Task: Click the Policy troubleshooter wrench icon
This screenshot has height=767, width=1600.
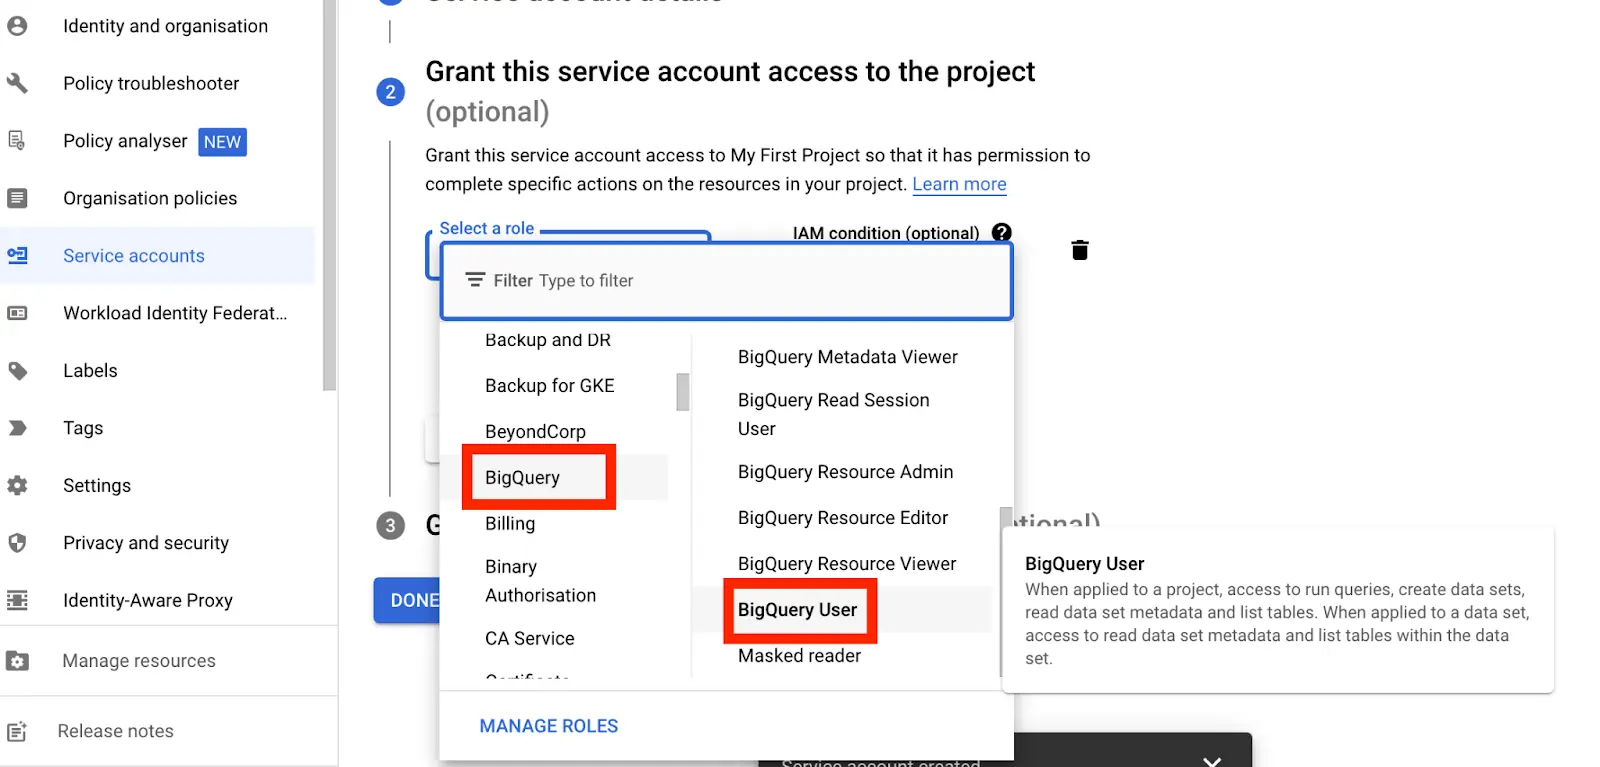Action: 17,83
